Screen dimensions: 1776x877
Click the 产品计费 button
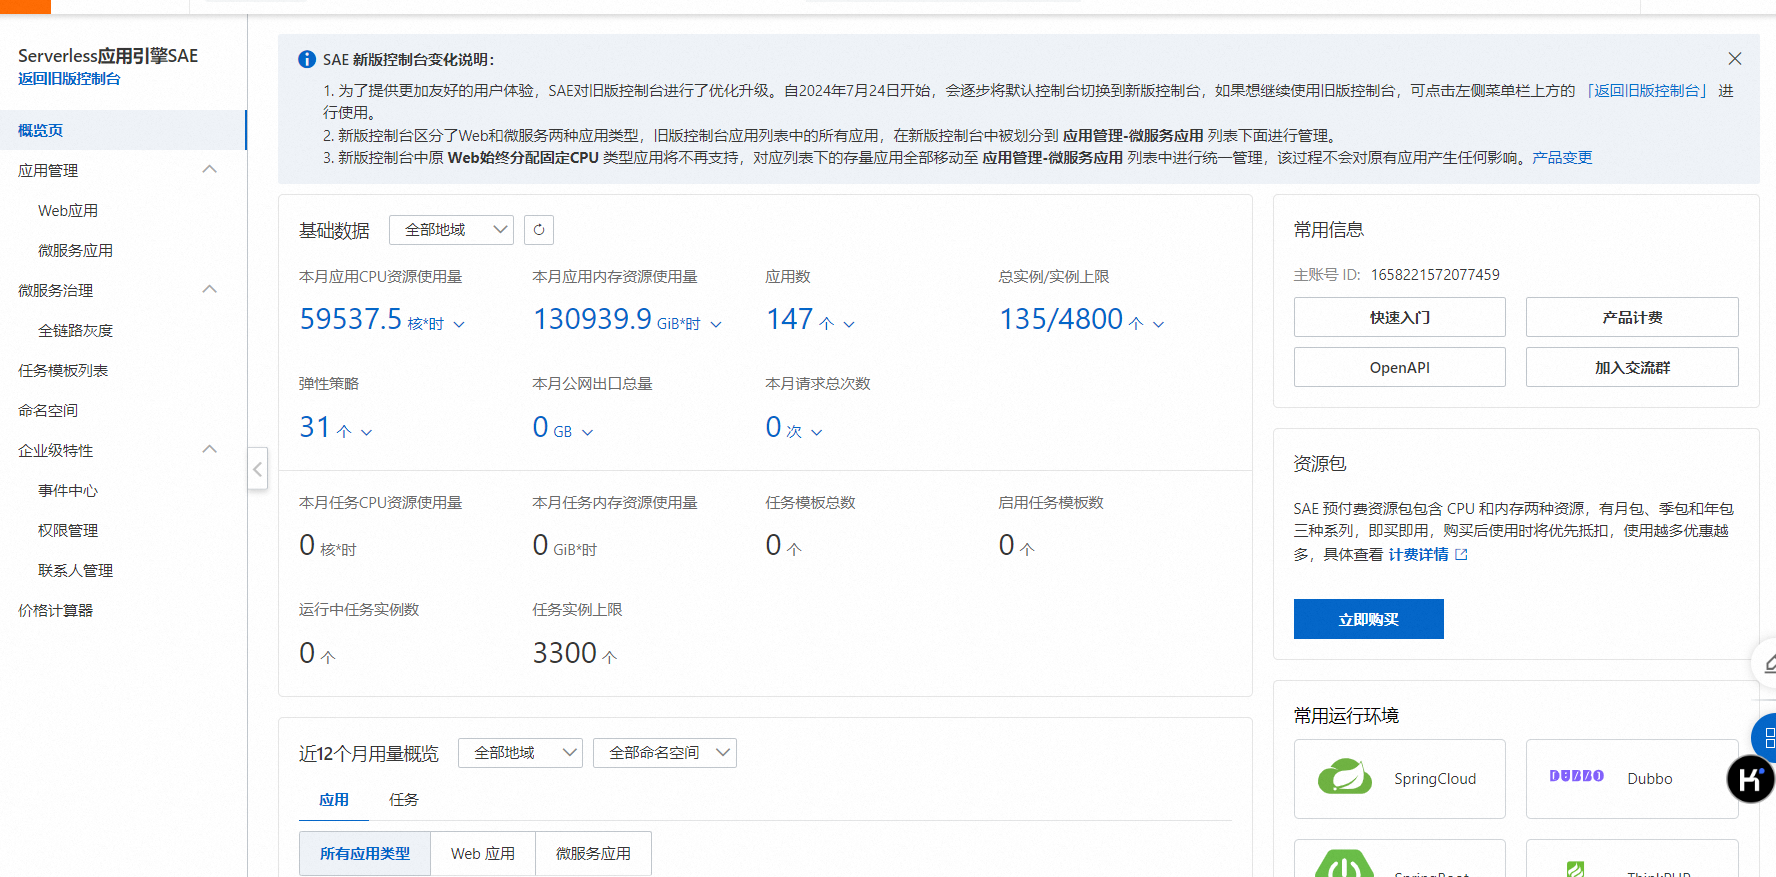pyautogui.click(x=1632, y=317)
